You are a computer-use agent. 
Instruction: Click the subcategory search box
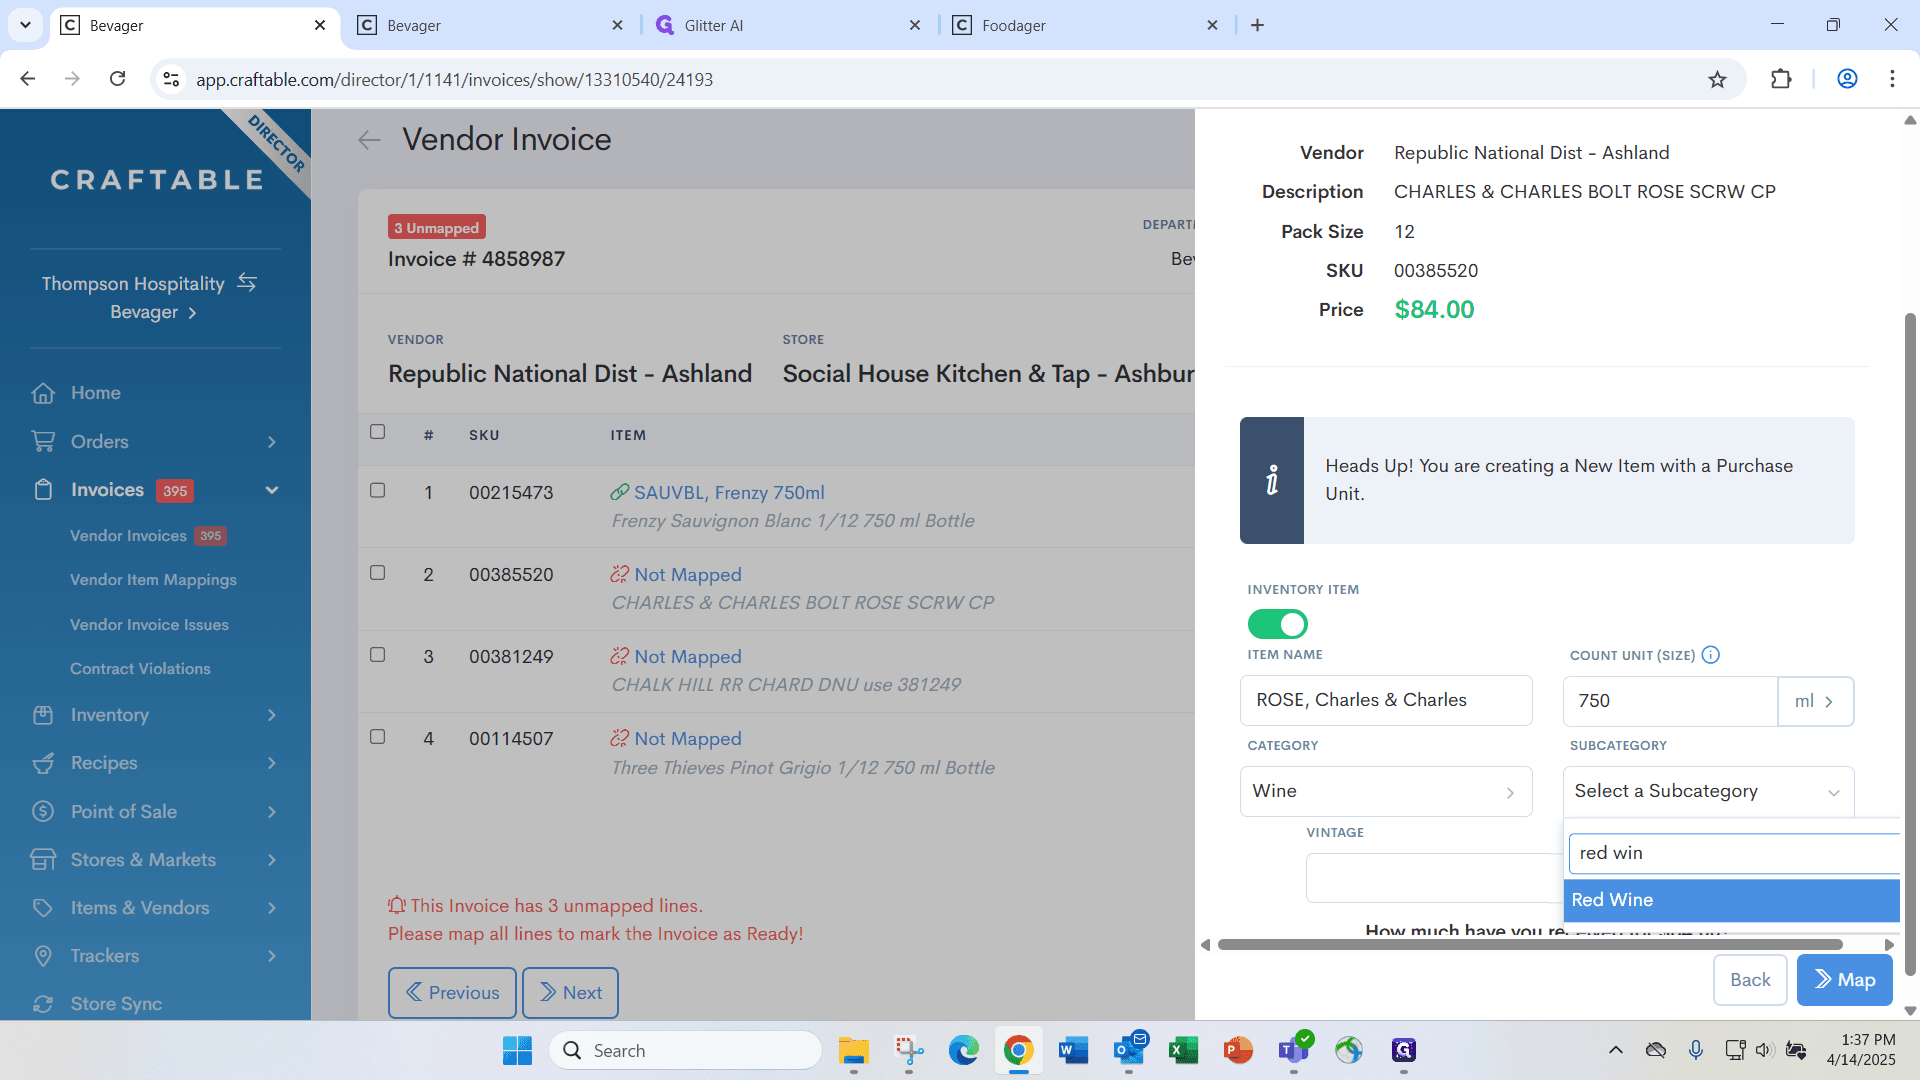[x=1734, y=853]
